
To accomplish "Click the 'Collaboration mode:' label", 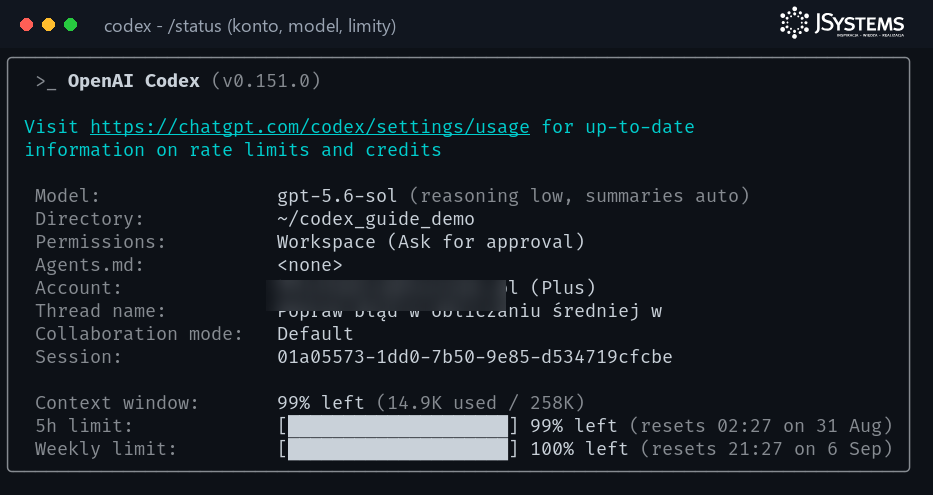I will coord(139,334).
